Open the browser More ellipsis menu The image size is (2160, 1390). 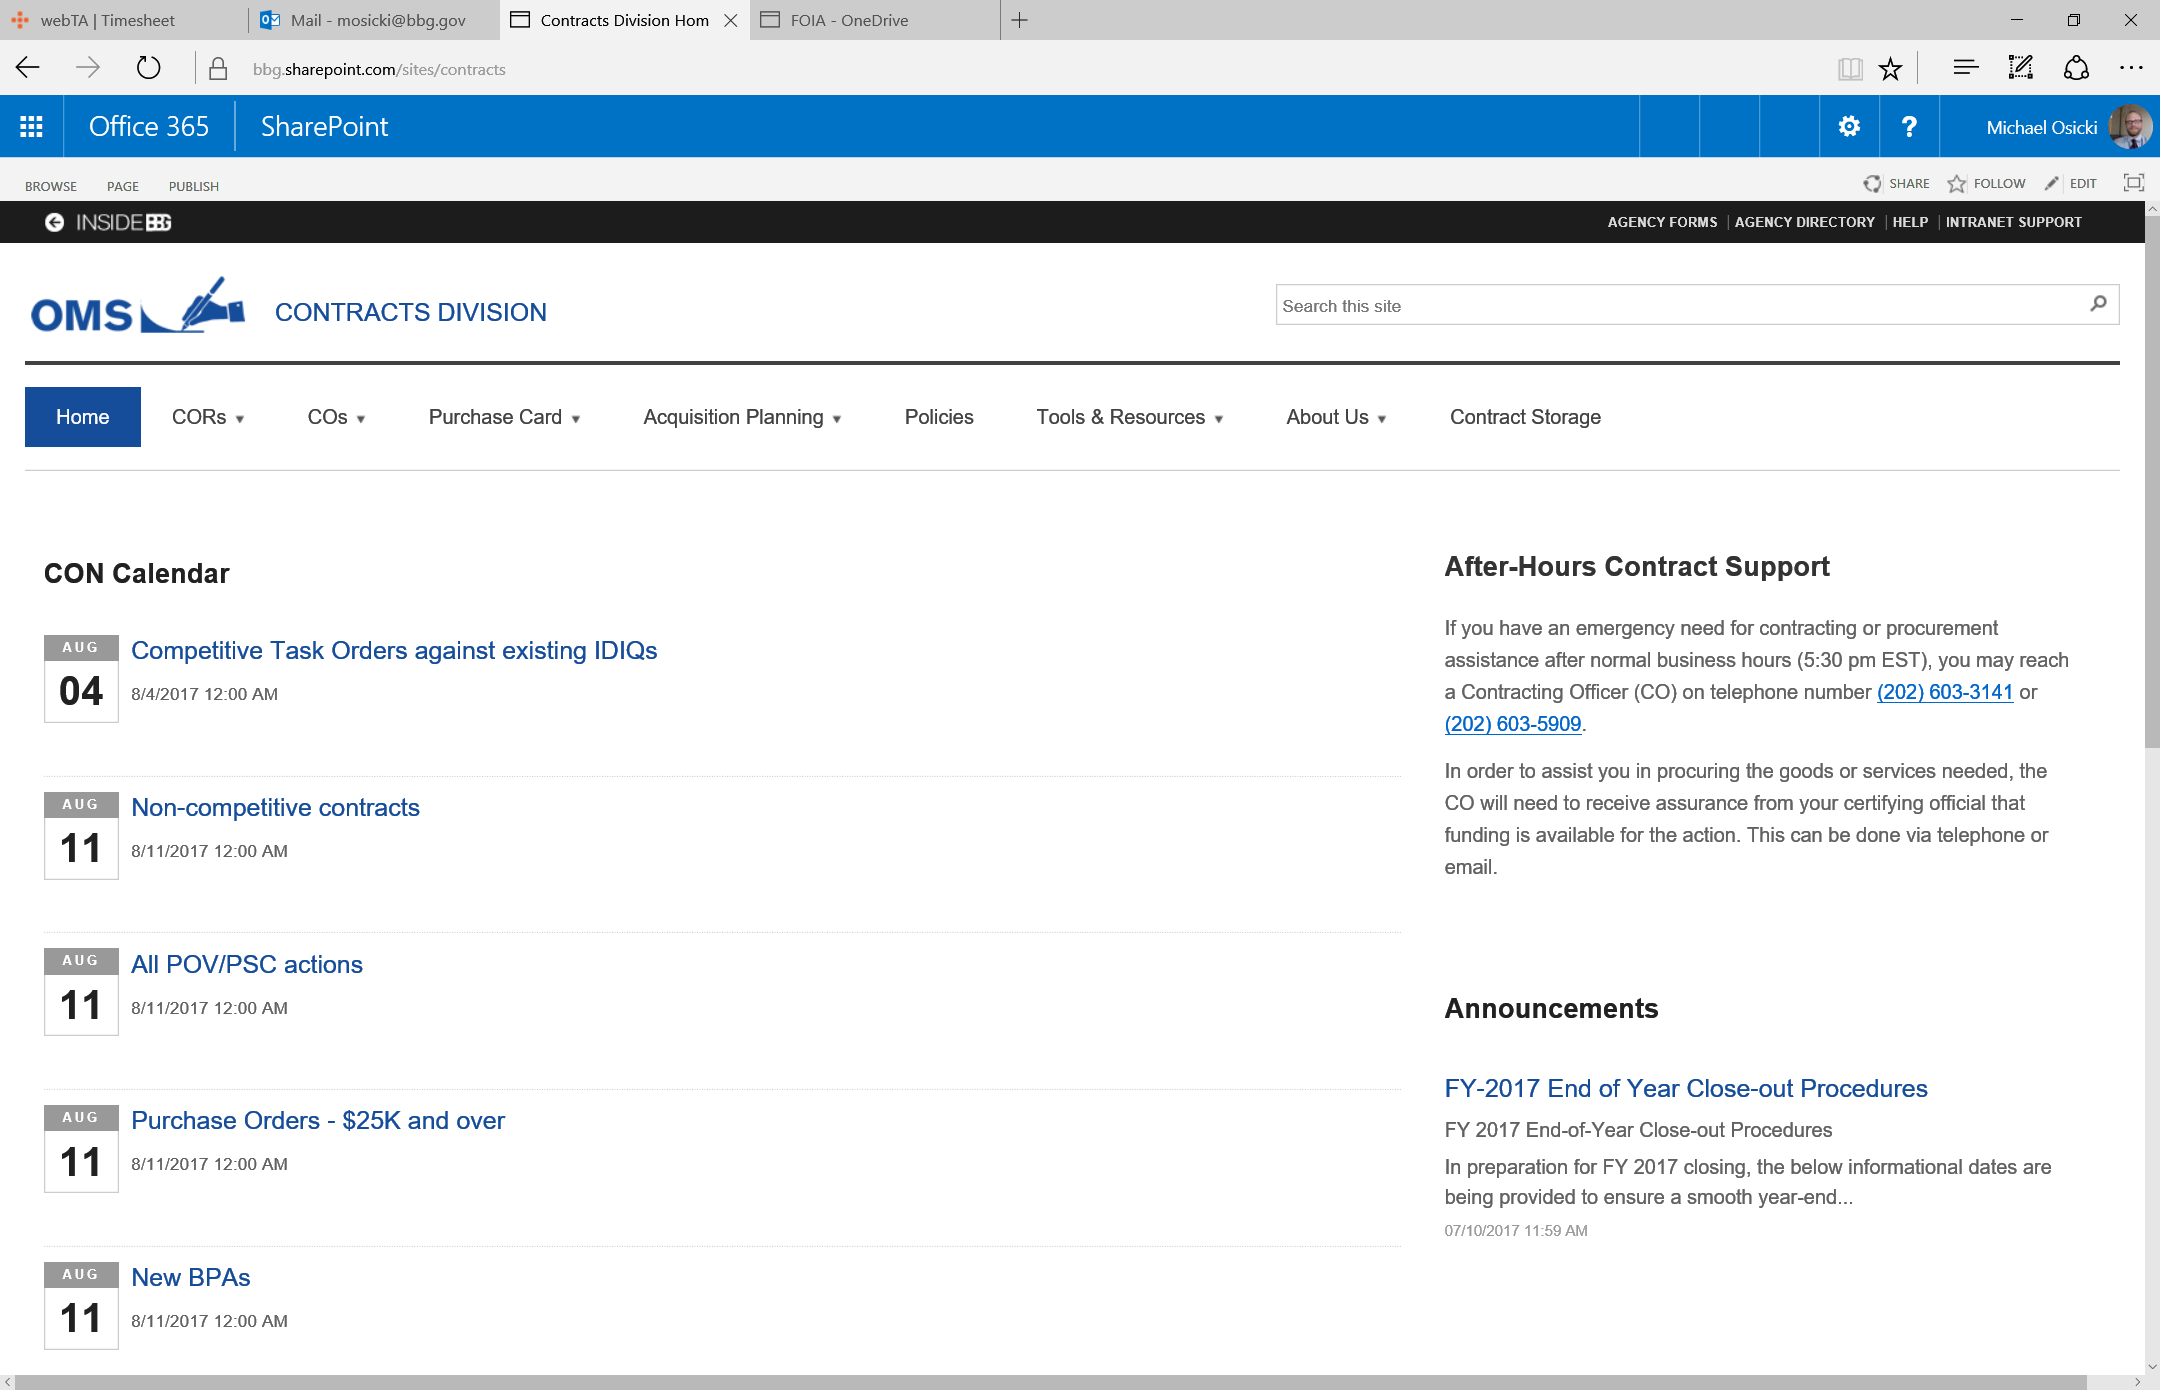point(2131,68)
